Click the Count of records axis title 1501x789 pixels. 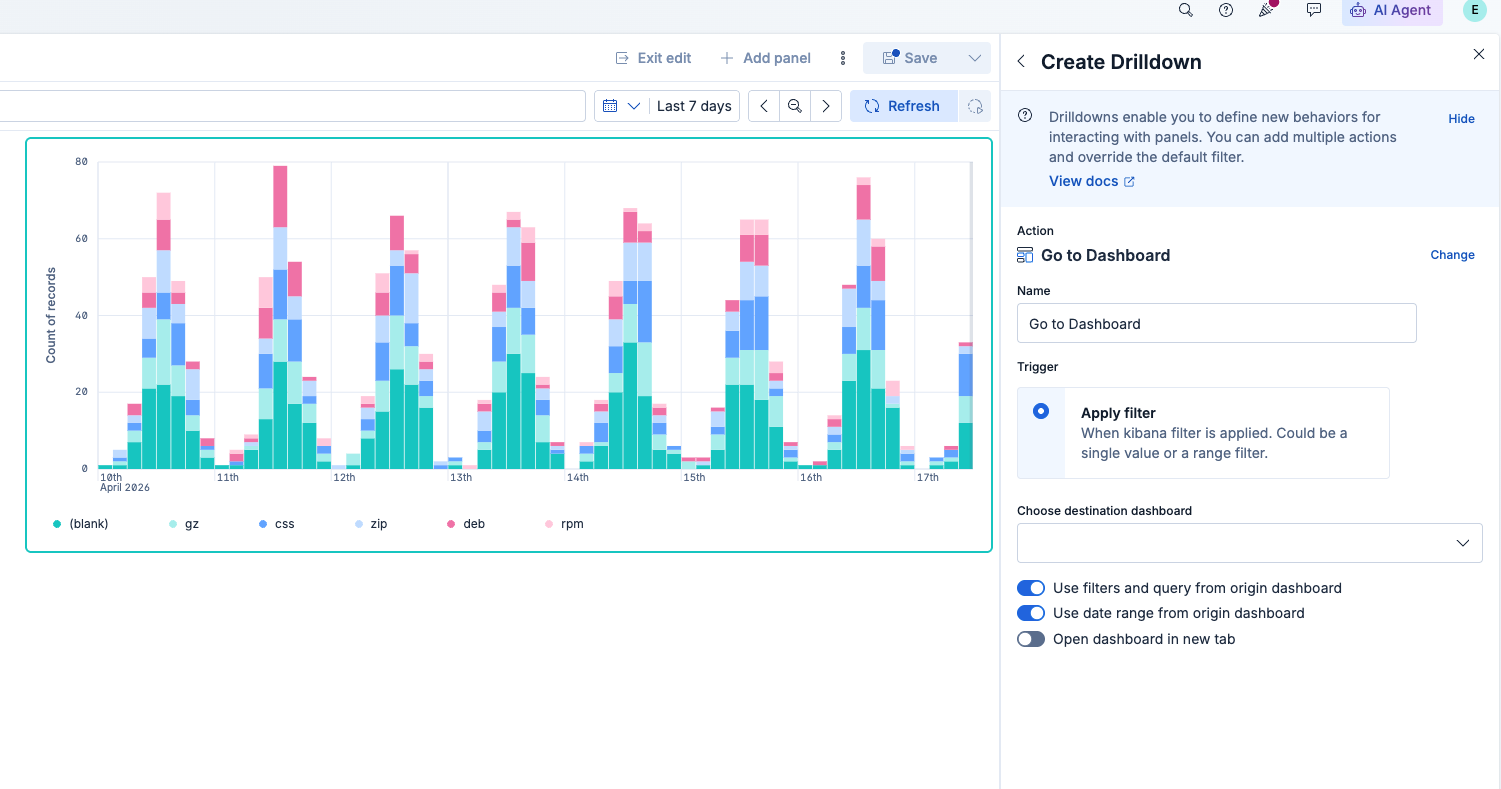[51, 315]
